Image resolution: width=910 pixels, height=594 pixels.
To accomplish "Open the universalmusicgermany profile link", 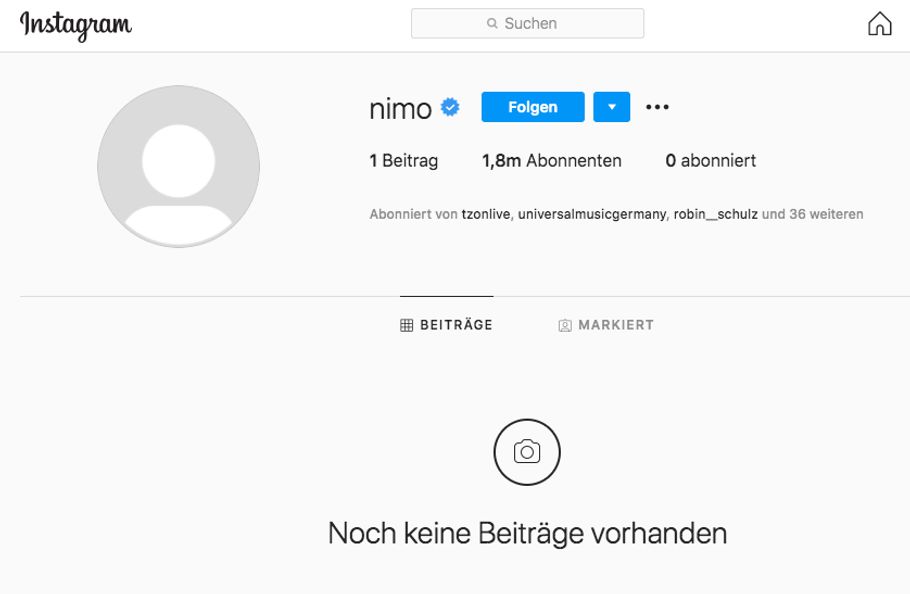I will pos(591,214).
